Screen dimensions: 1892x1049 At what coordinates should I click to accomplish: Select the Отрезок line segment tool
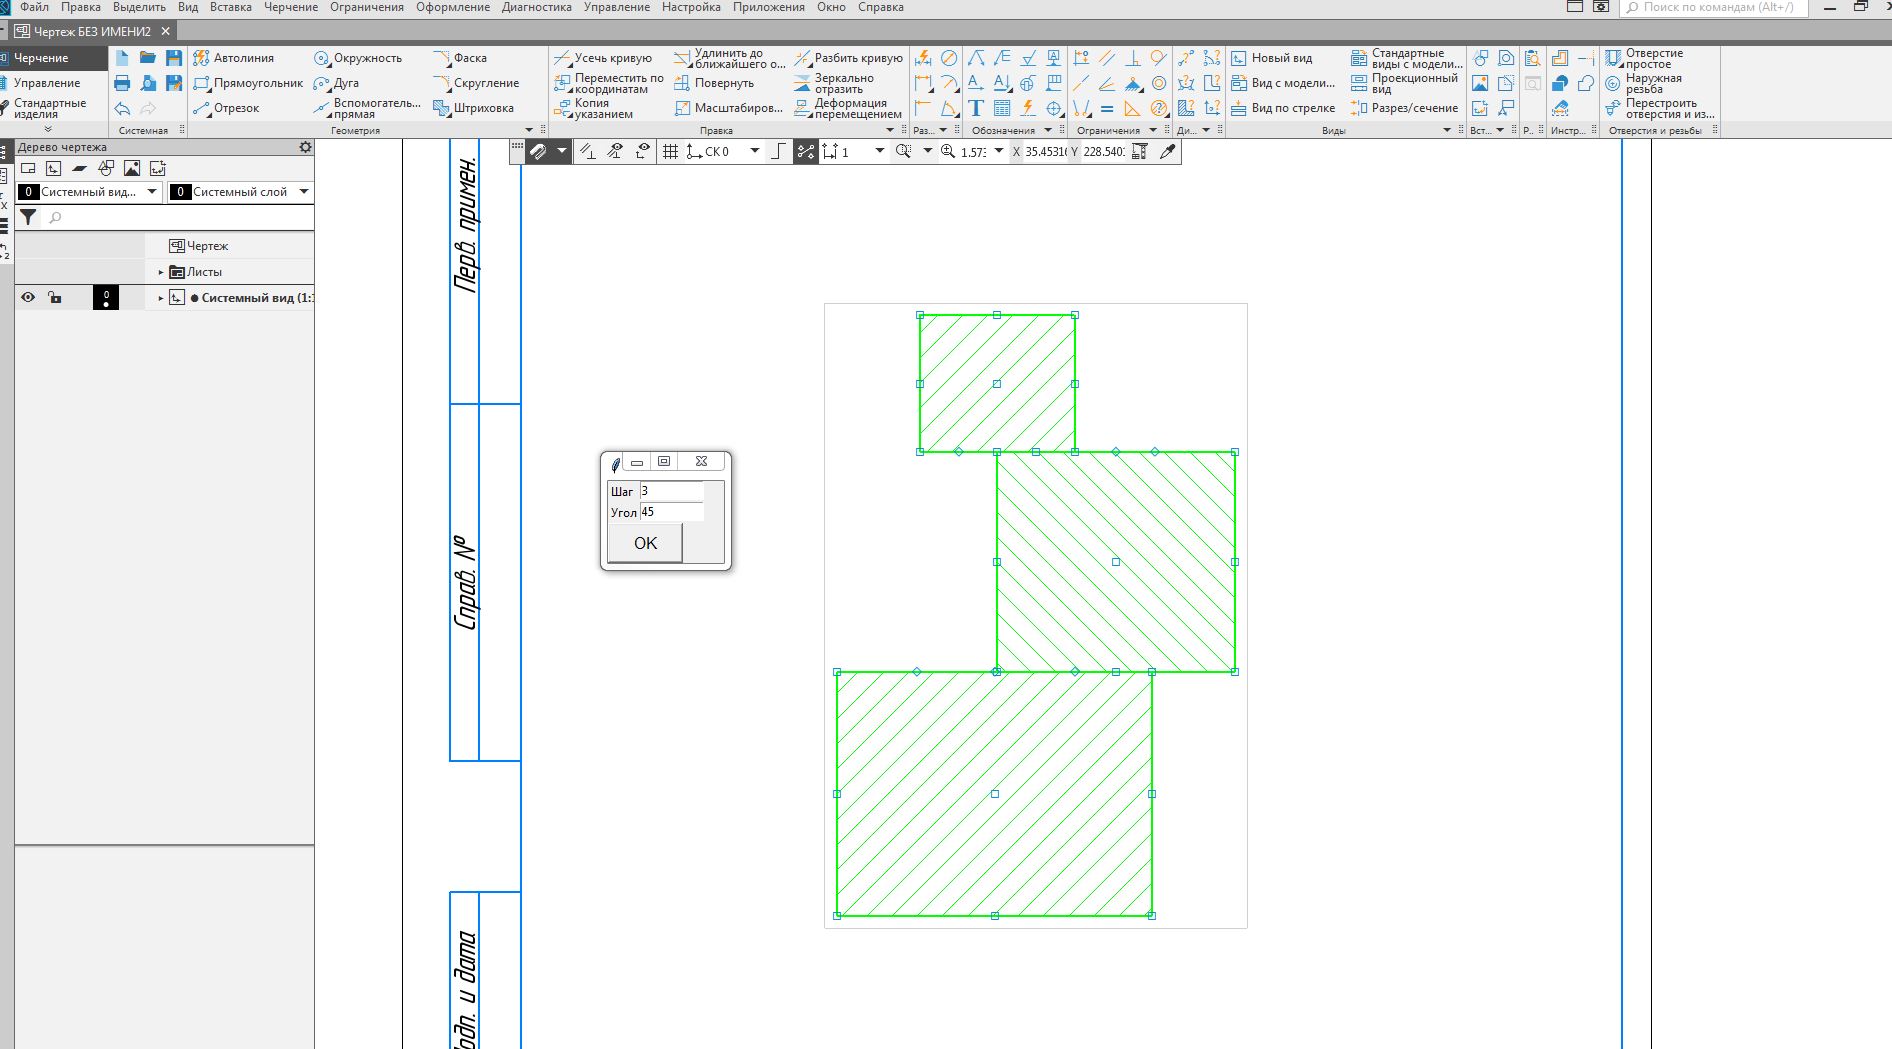[226, 108]
